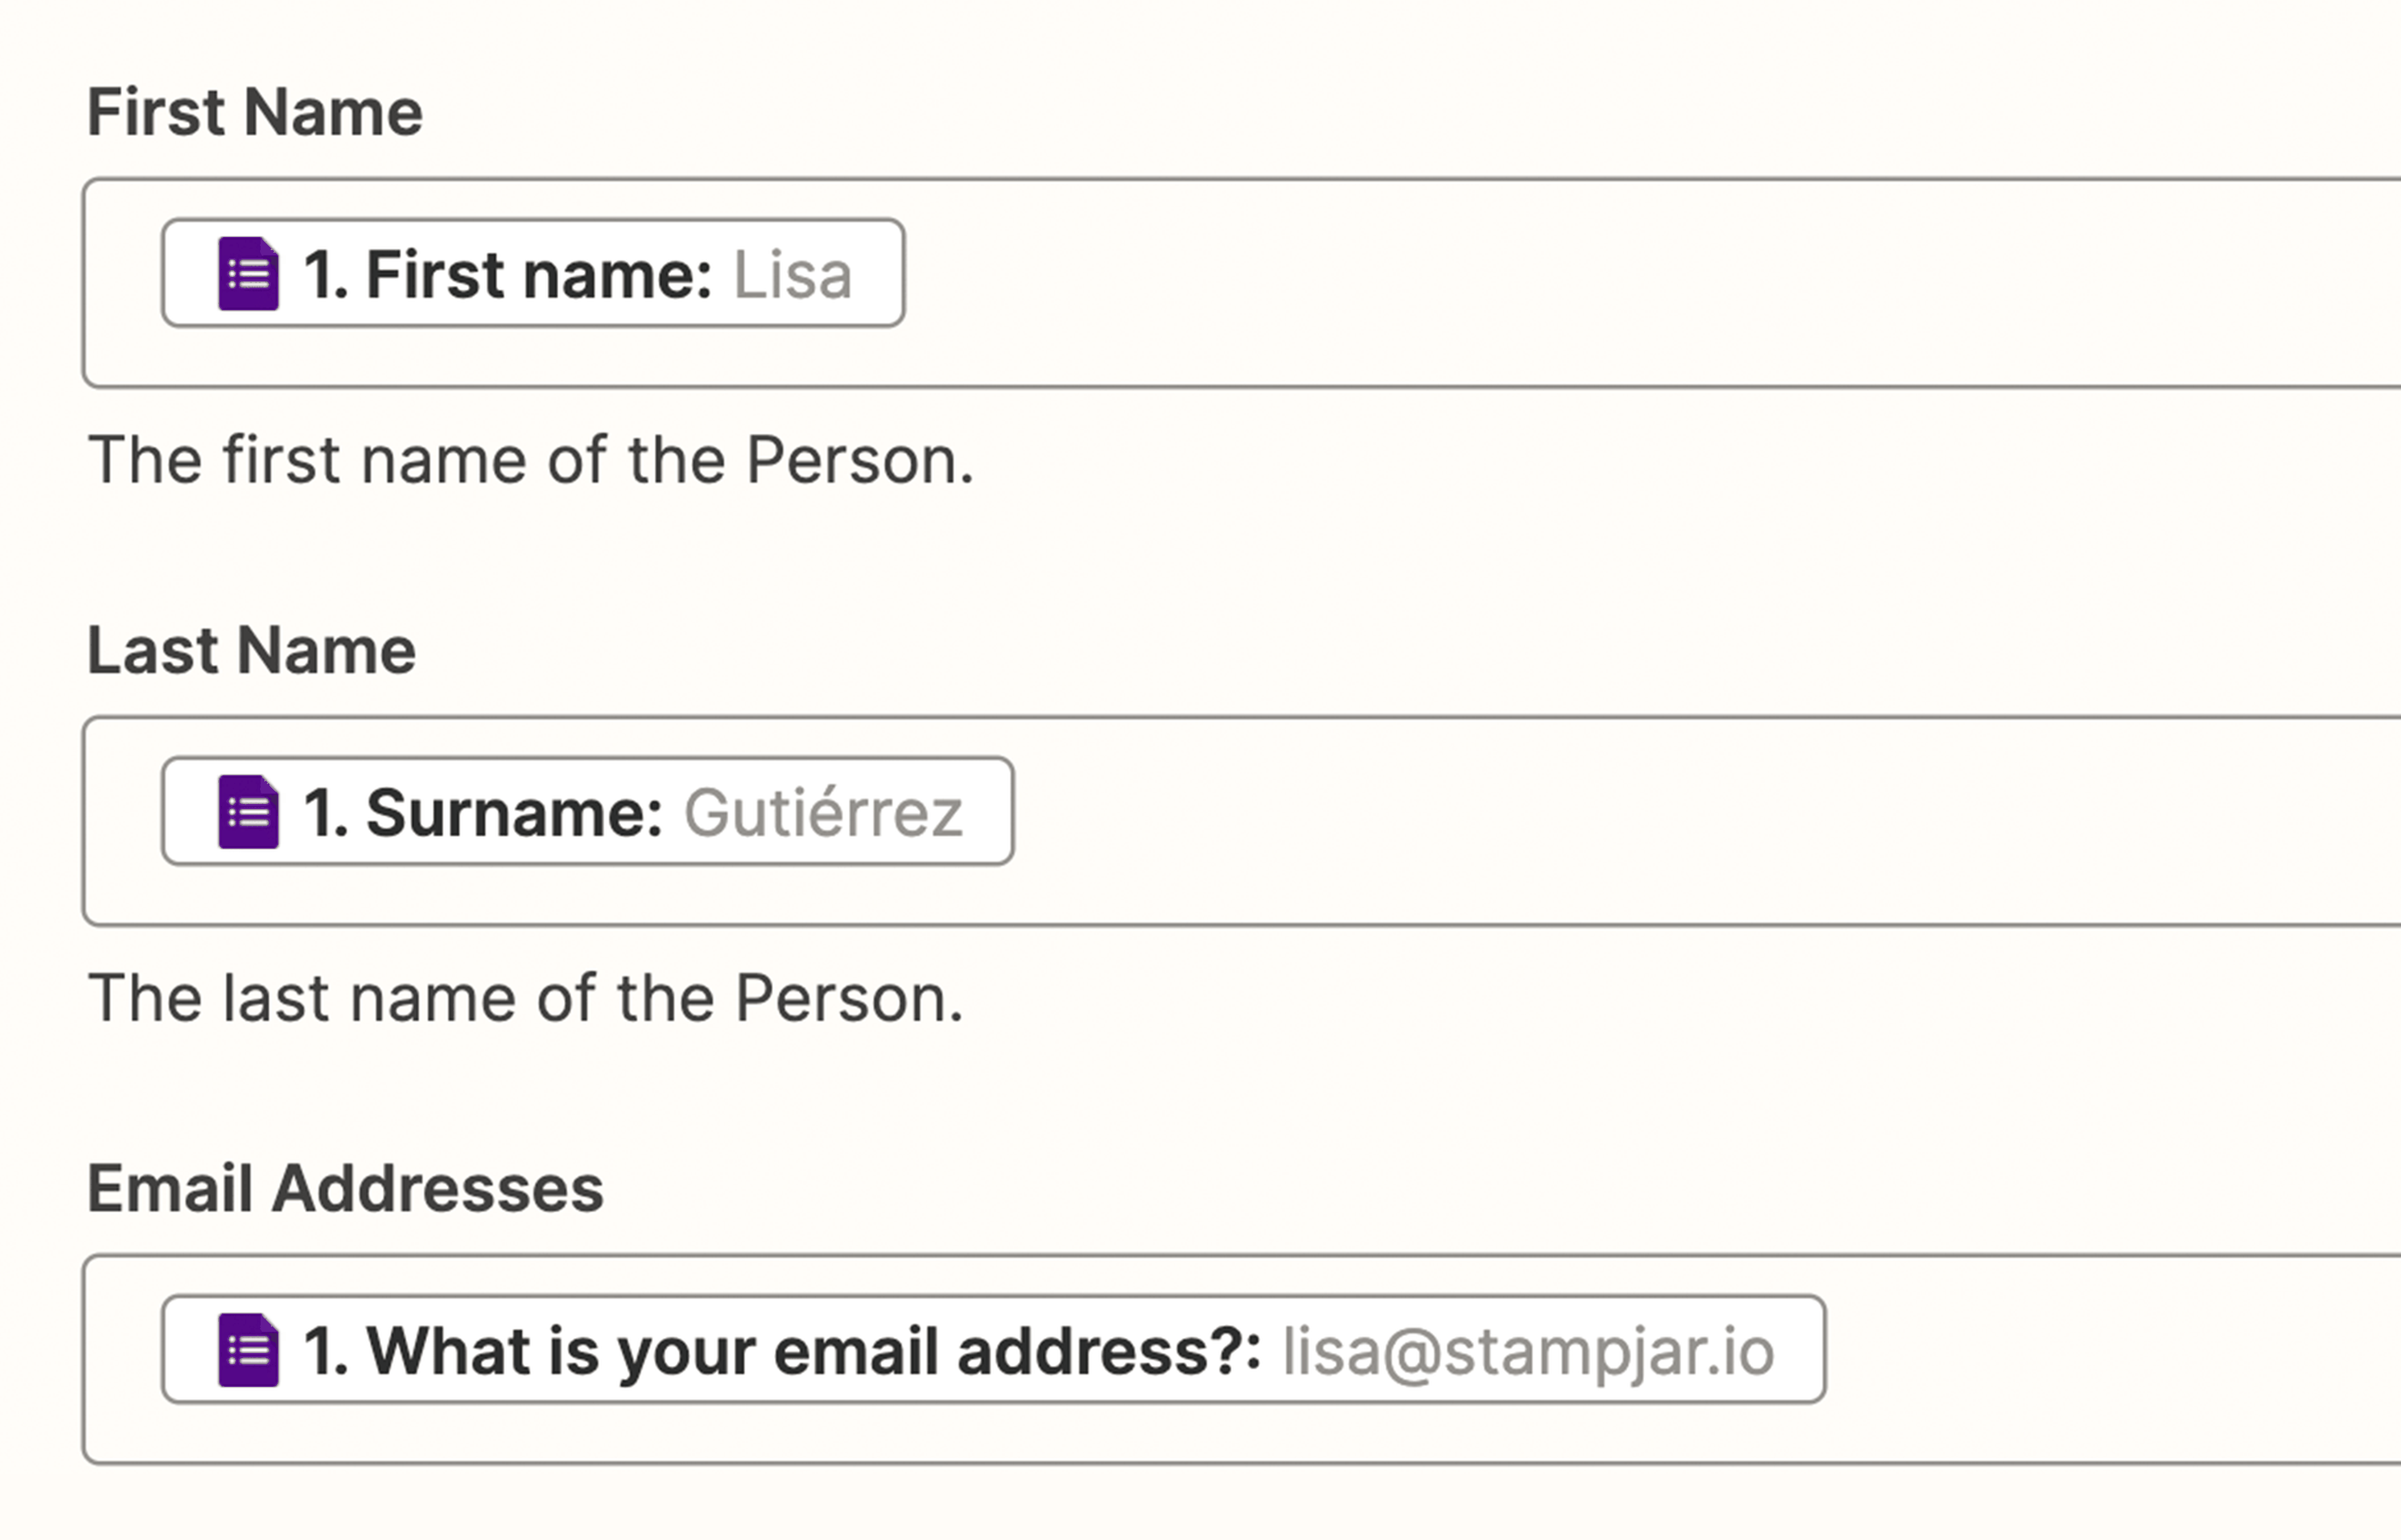Select the 'lisa@stampjar.io' sample value
2401x1540 pixels.
pos(1528,1351)
